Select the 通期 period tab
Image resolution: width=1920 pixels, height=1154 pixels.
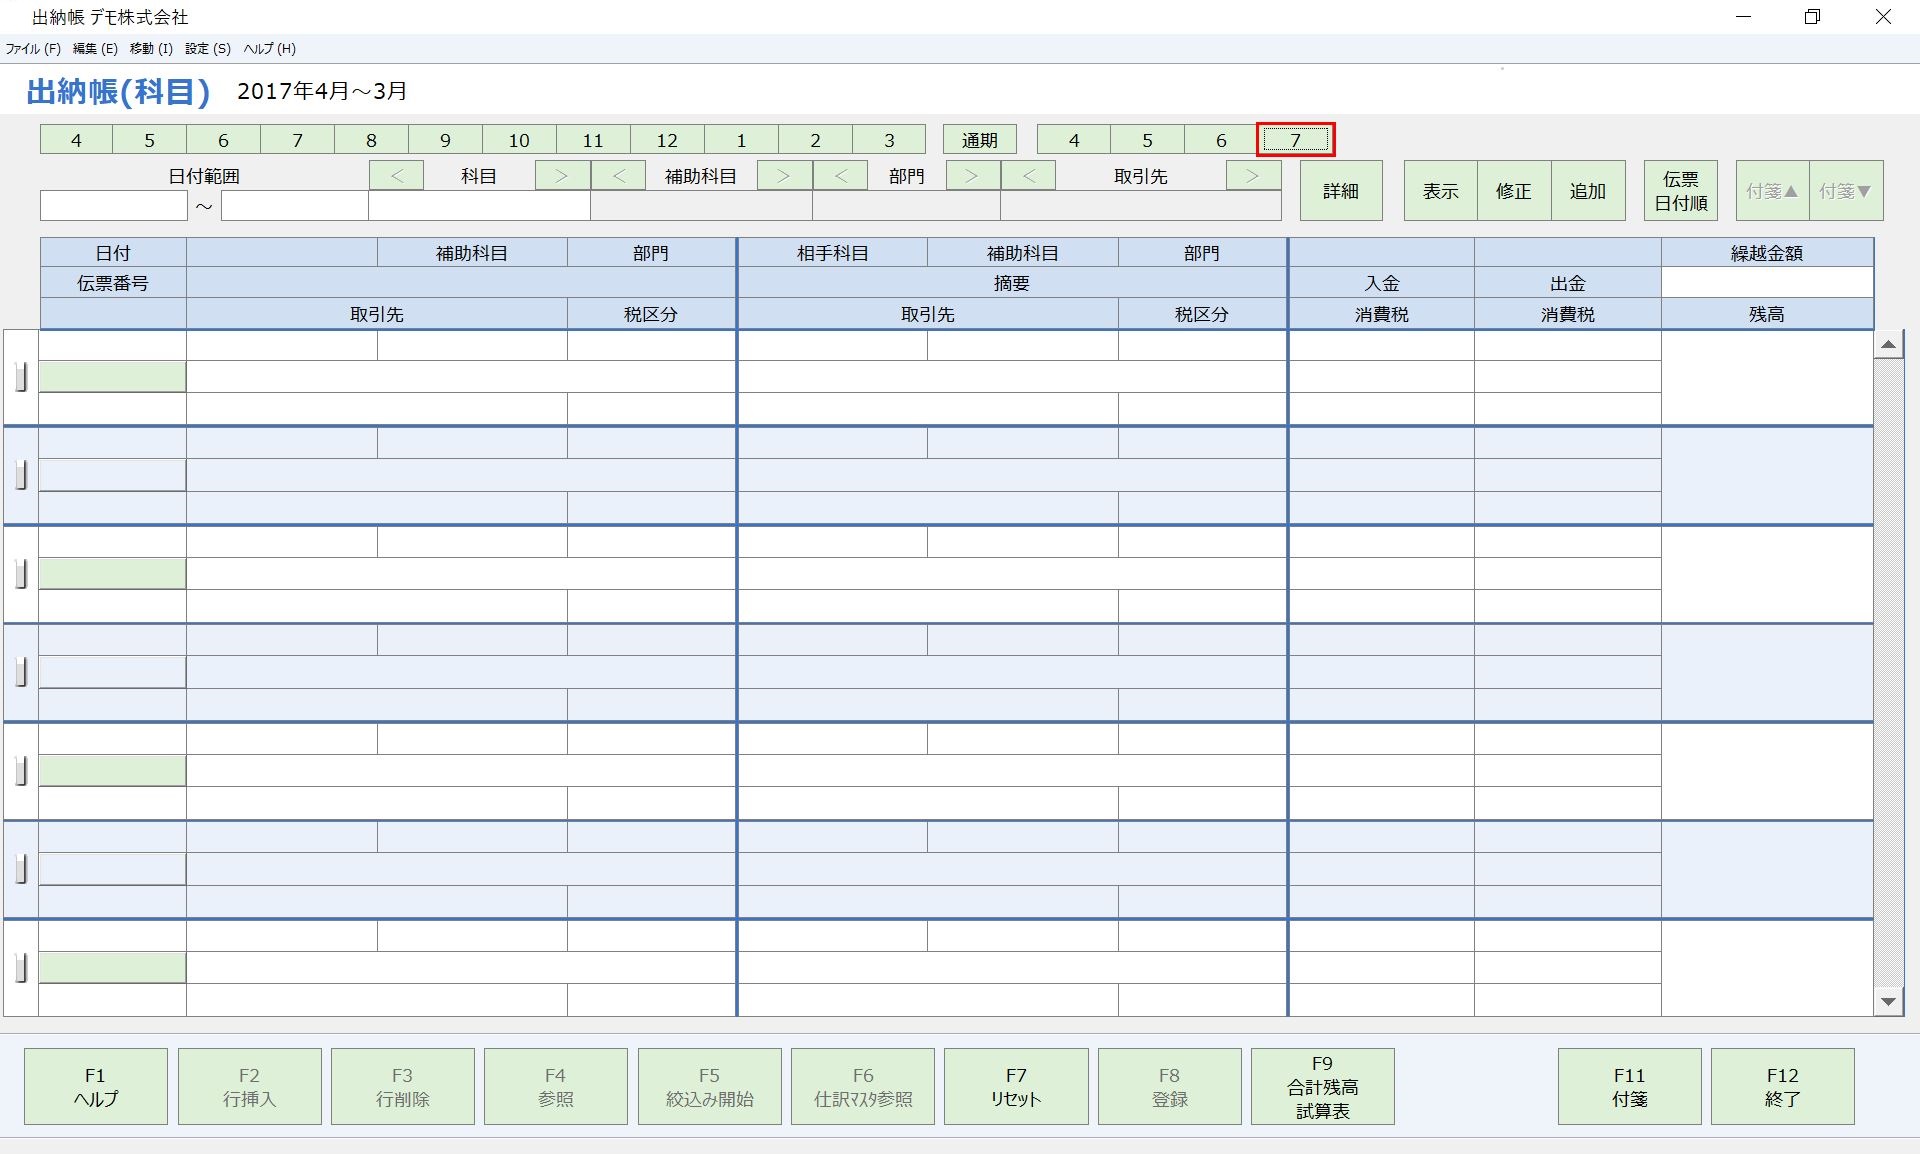[979, 140]
